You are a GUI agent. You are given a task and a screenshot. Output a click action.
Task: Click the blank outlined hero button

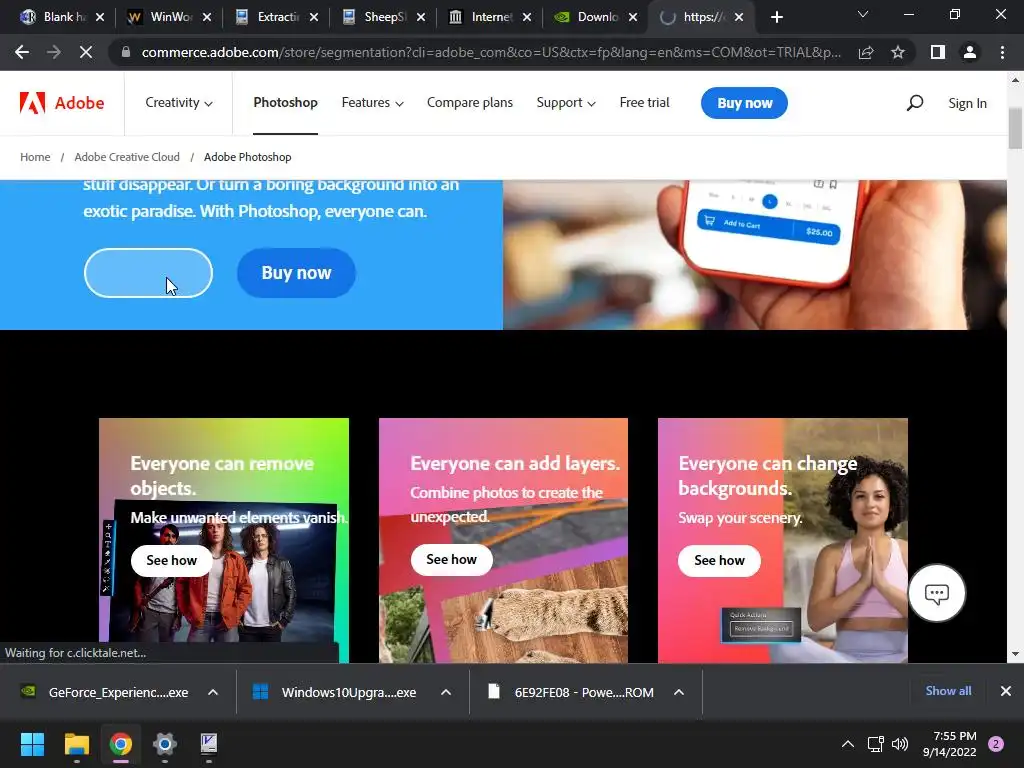point(148,273)
